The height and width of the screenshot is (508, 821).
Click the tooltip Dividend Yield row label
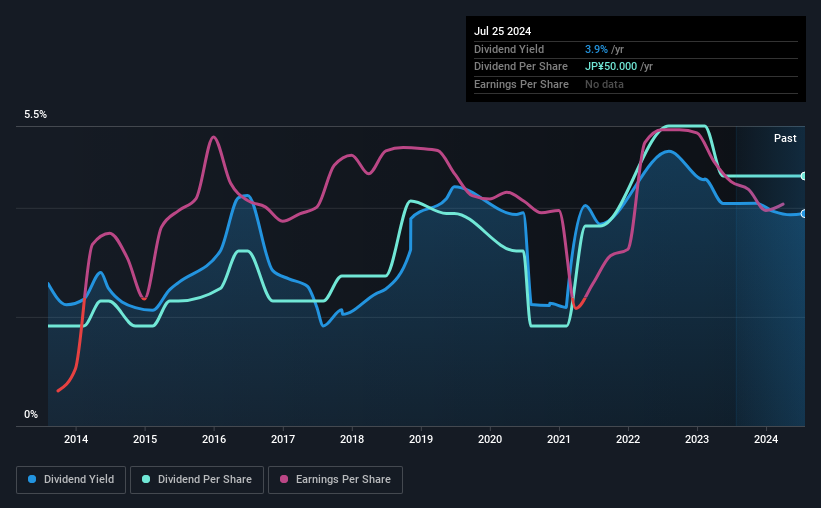coord(509,49)
